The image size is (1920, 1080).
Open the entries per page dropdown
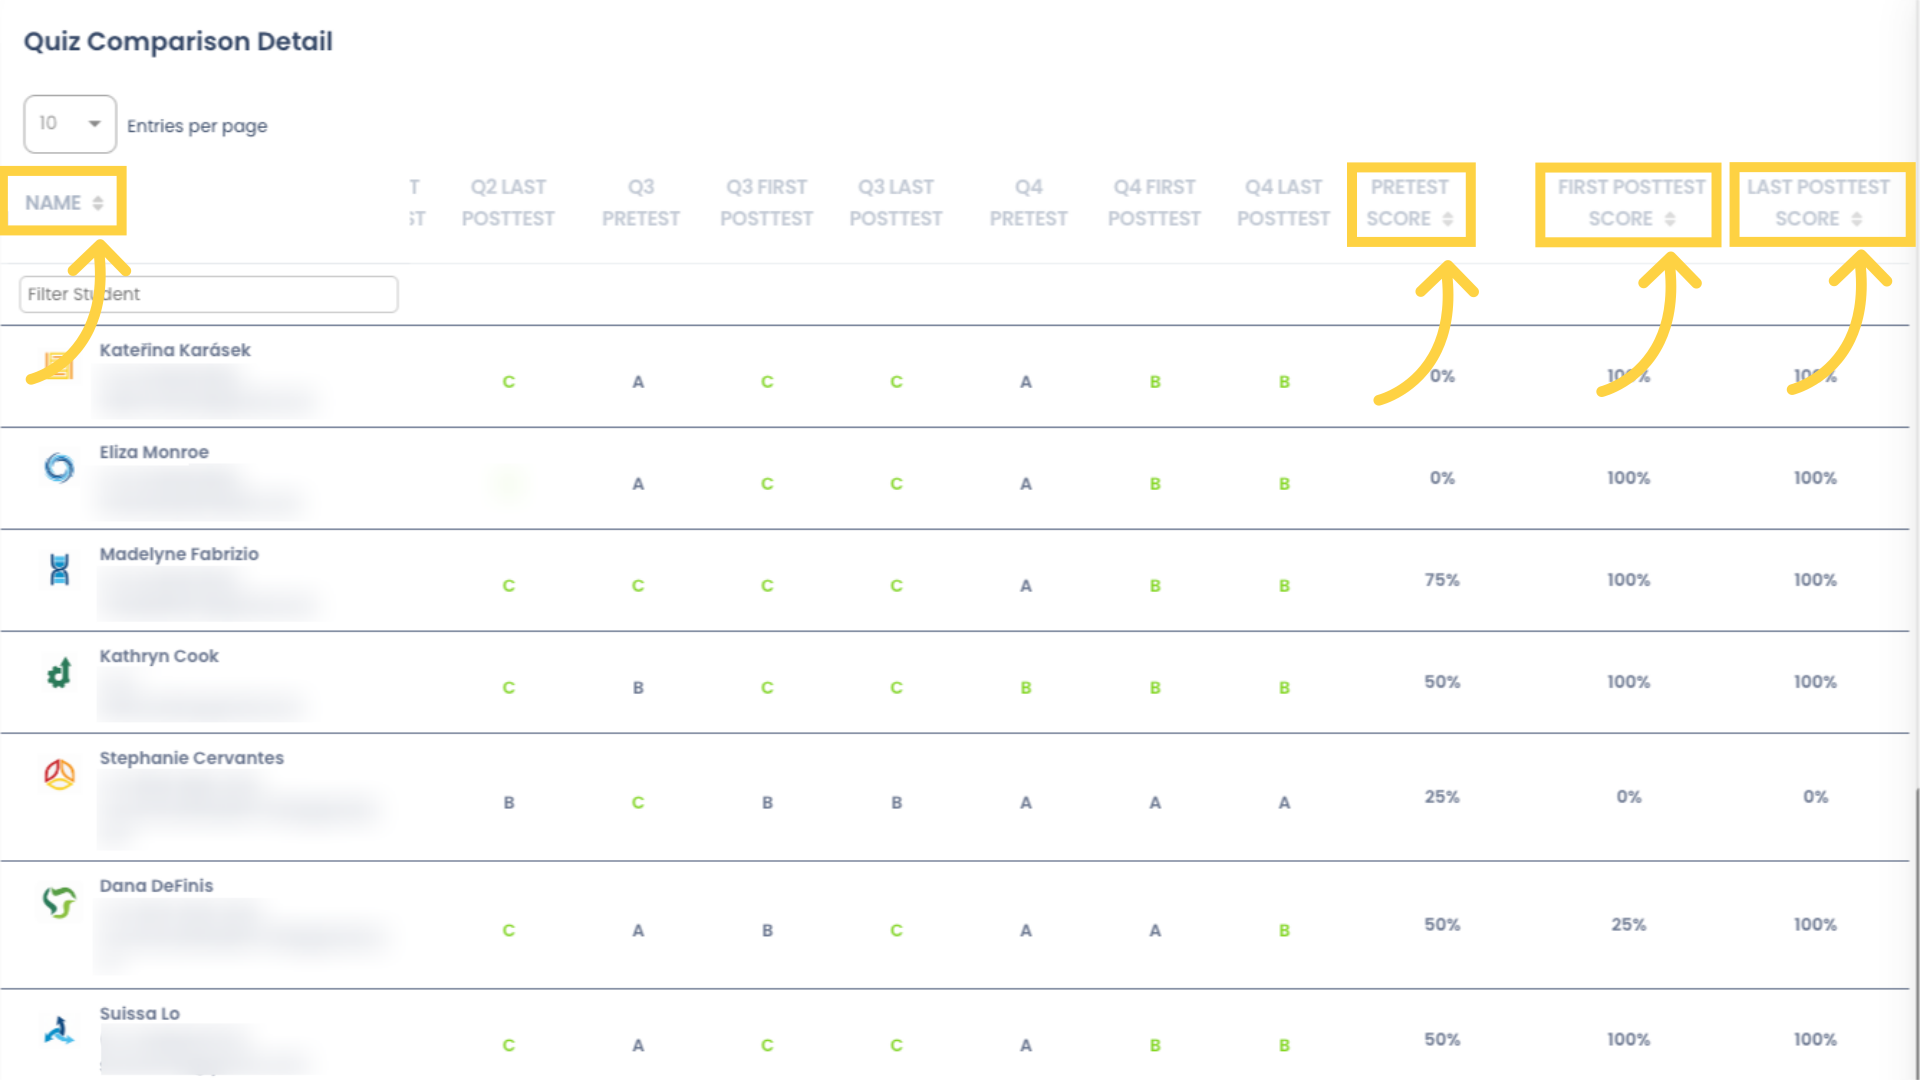click(70, 124)
